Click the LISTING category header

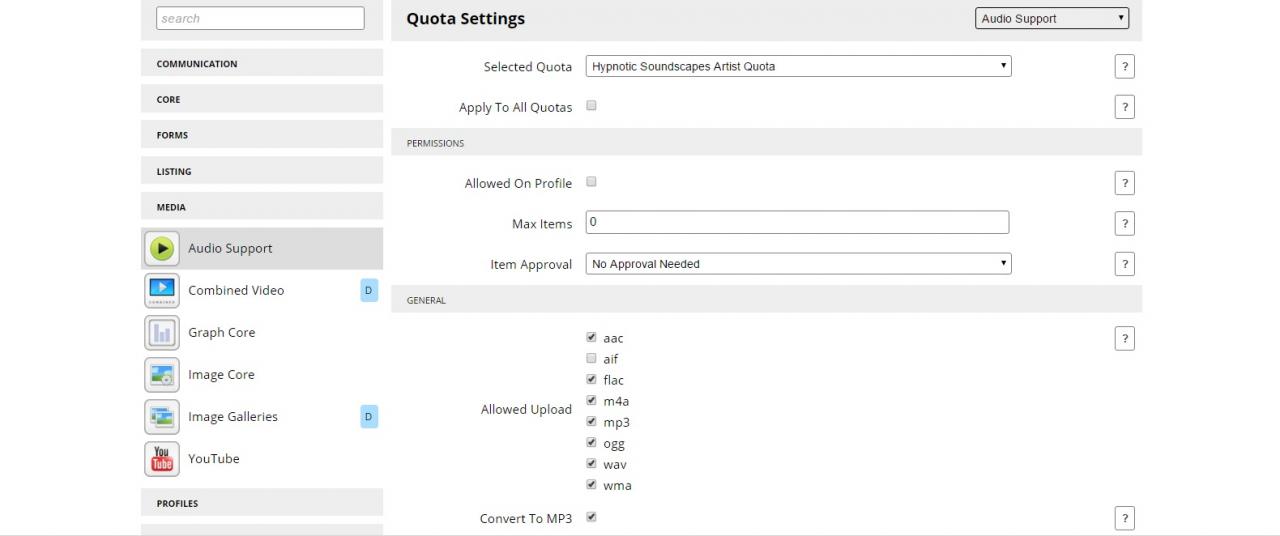[262, 171]
